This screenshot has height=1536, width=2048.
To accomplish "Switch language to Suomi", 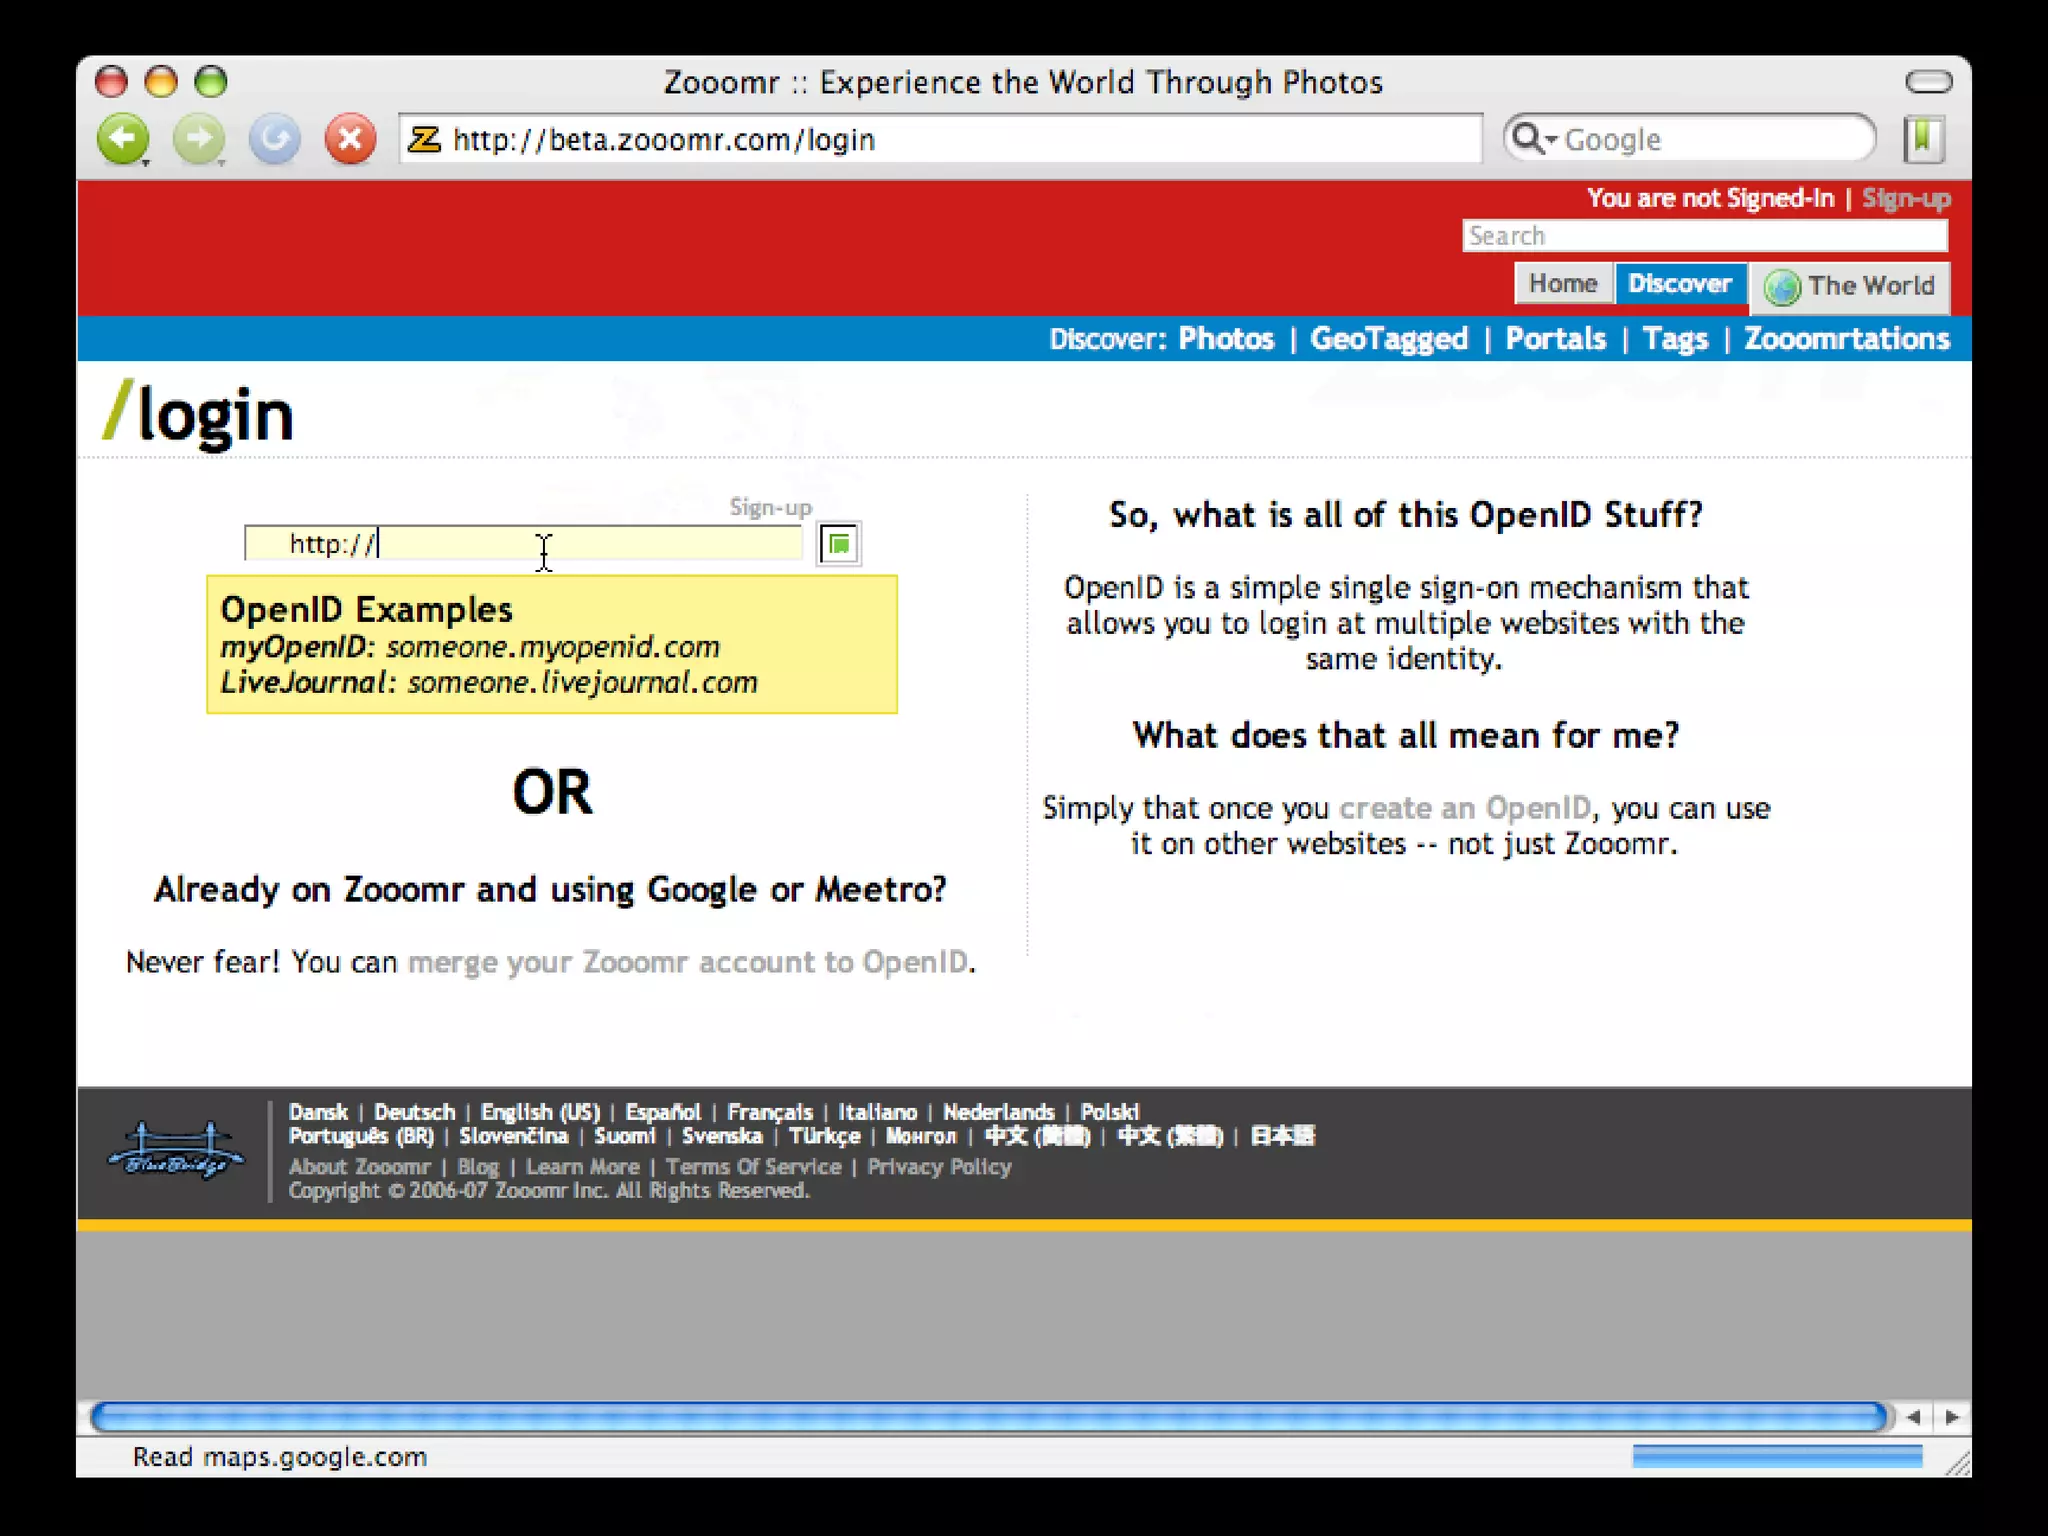I will 625,1136.
